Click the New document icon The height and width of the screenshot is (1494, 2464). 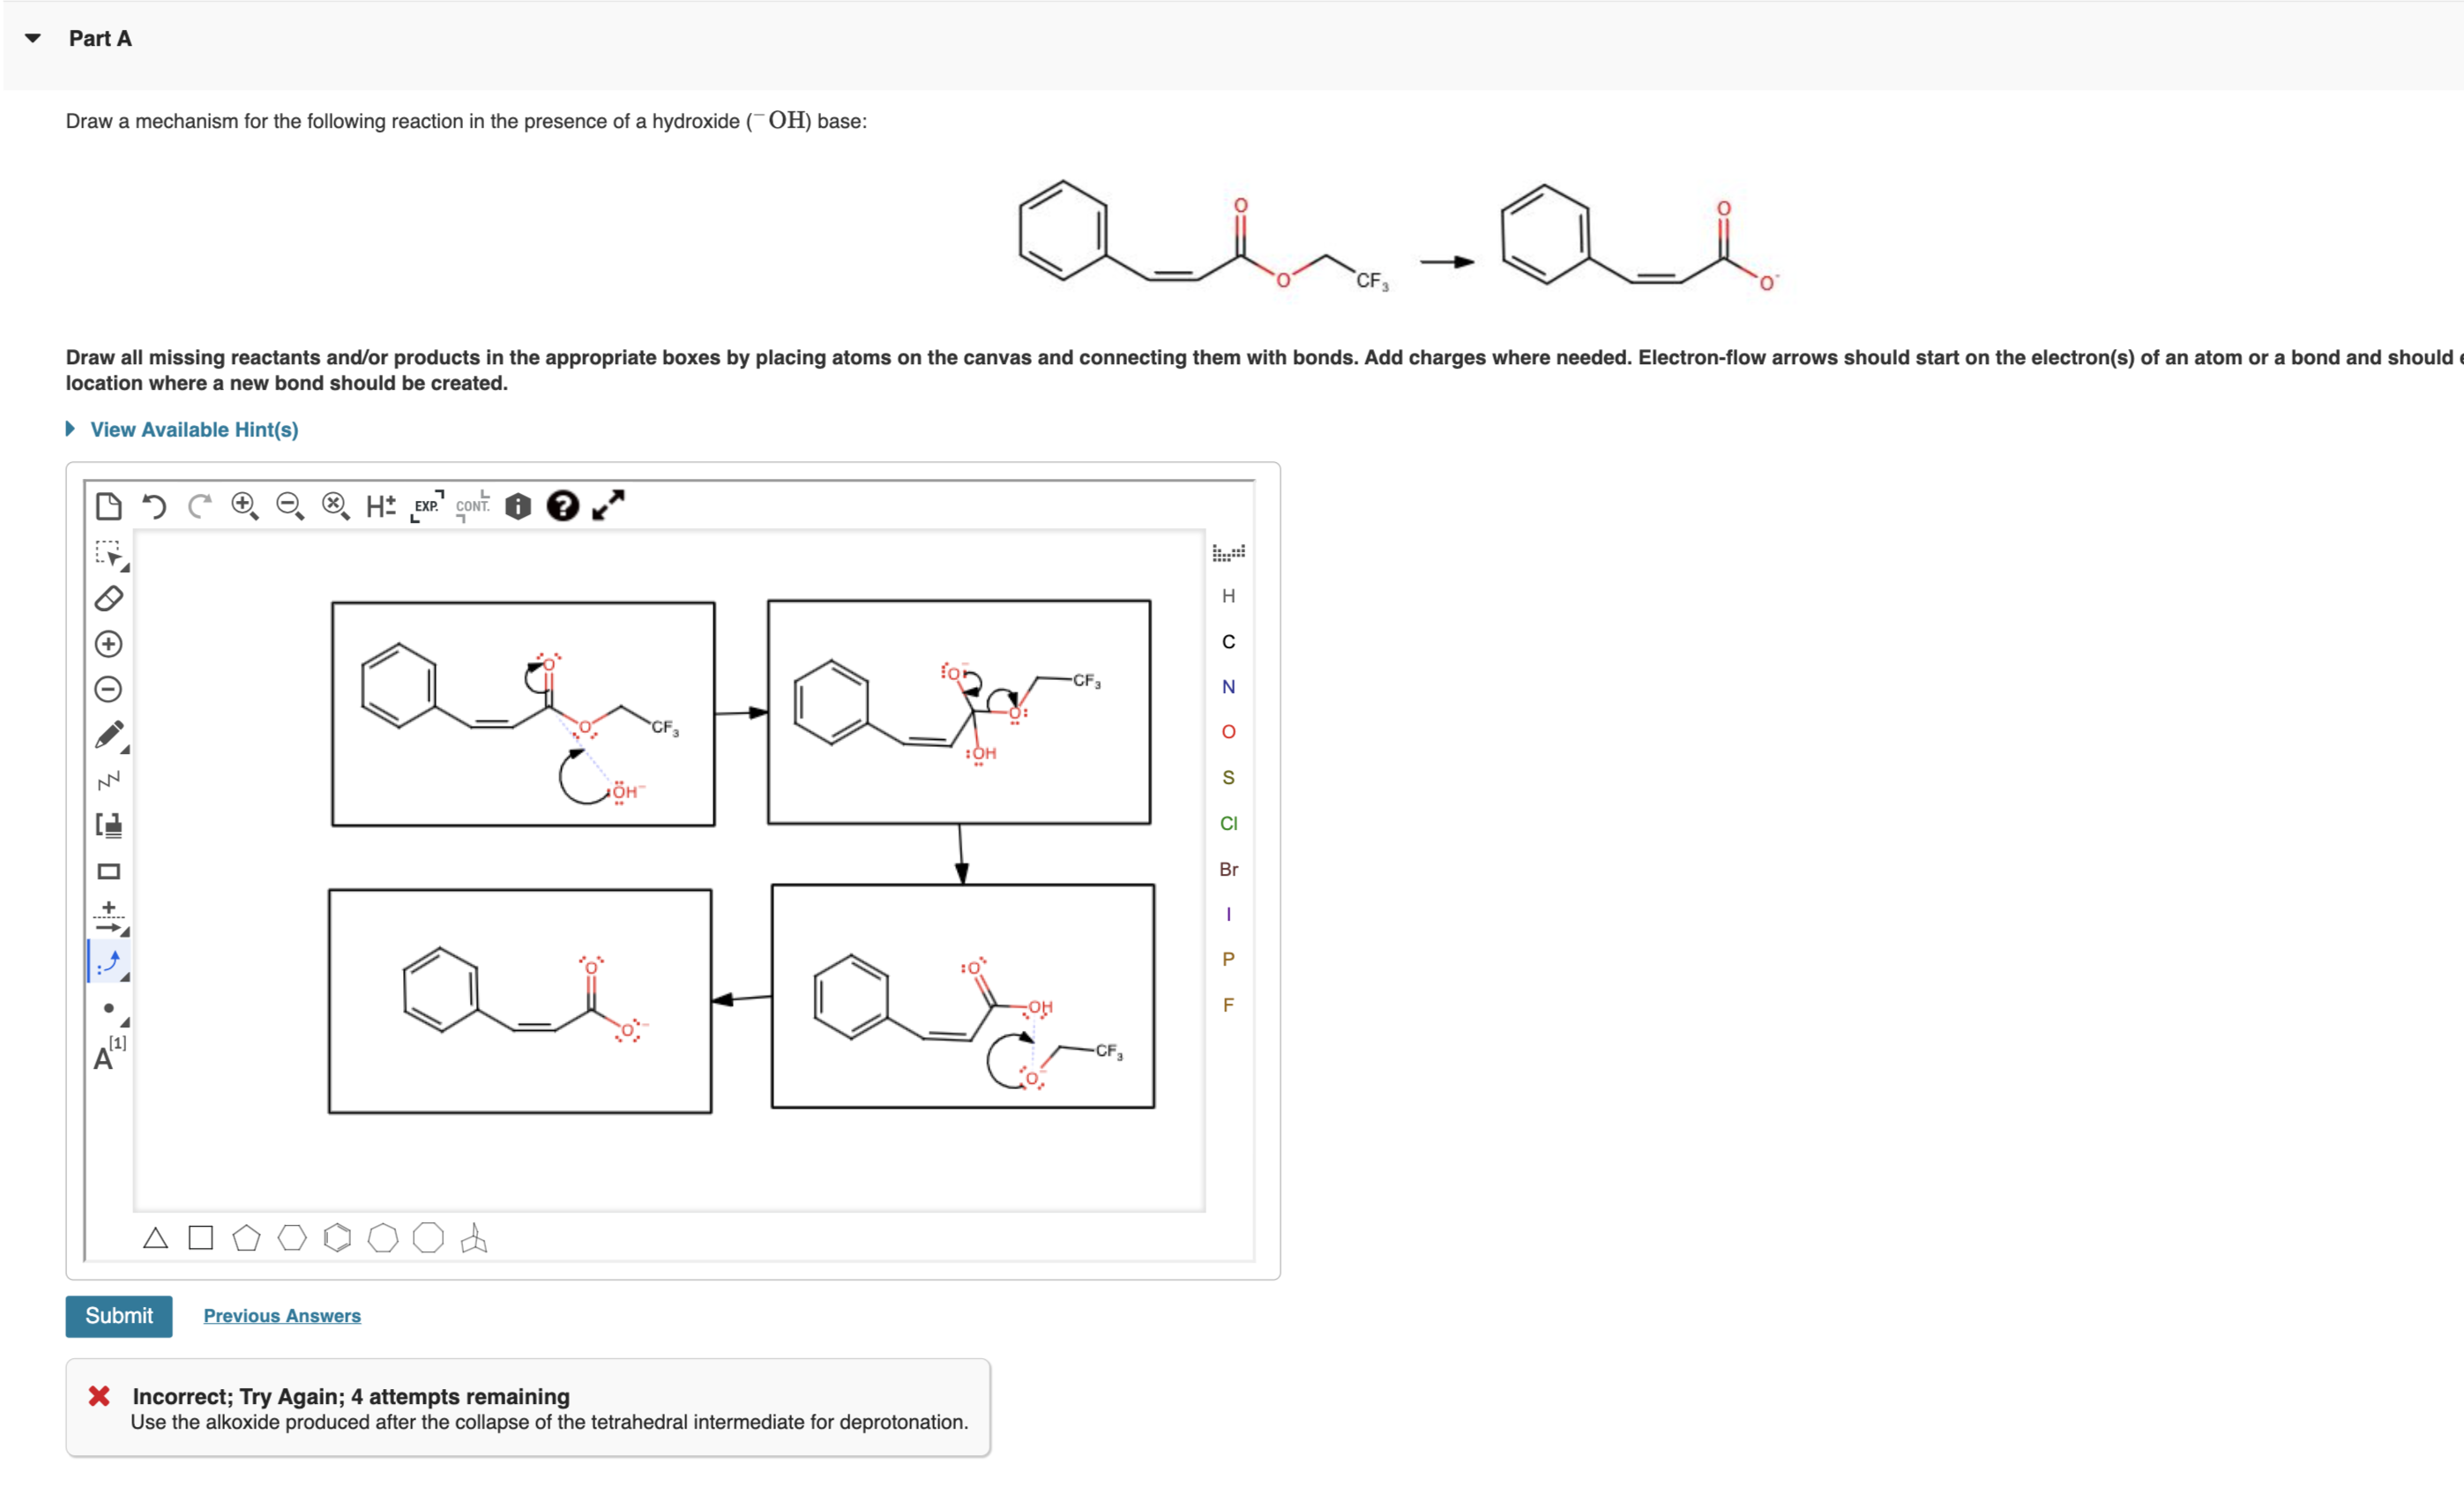[108, 506]
